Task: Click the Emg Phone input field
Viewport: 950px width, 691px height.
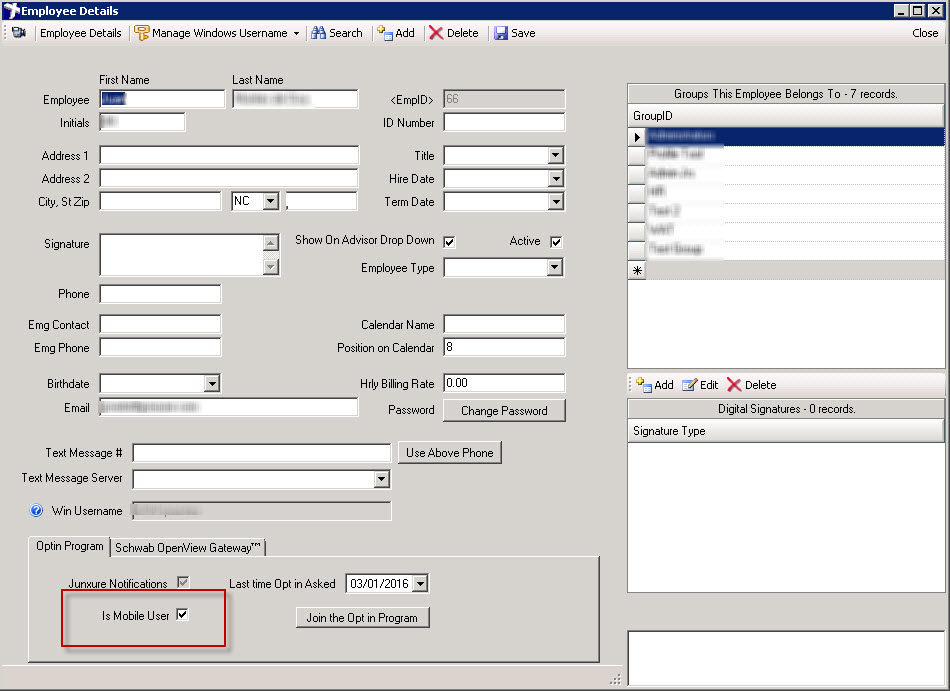Action: coord(161,348)
